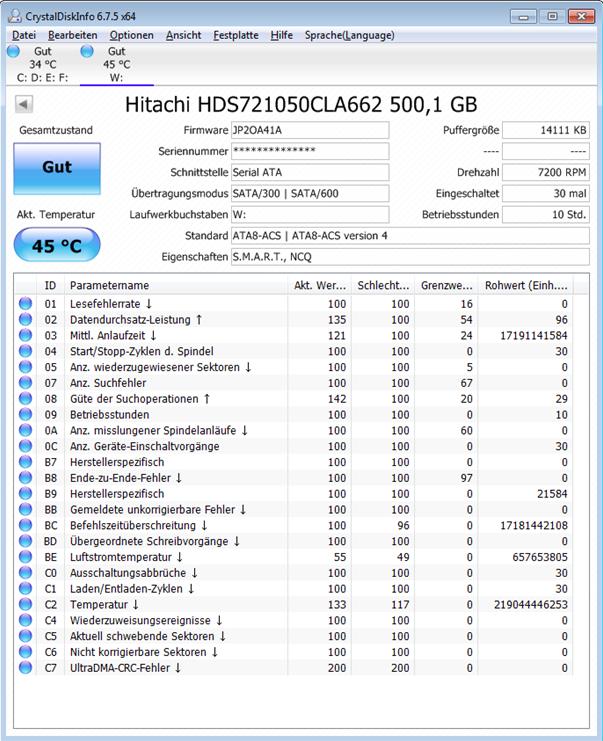Open the Optionen menu
Image resolution: width=603 pixels, height=741 pixels.
coord(131,35)
